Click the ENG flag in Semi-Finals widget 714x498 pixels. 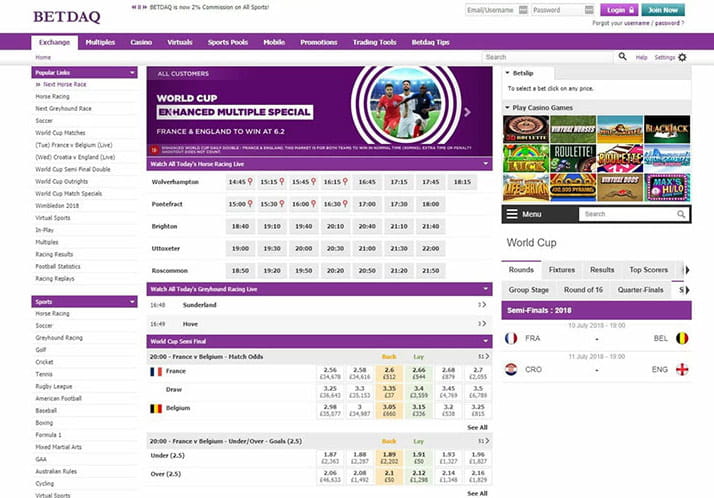pyautogui.click(x=682, y=369)
